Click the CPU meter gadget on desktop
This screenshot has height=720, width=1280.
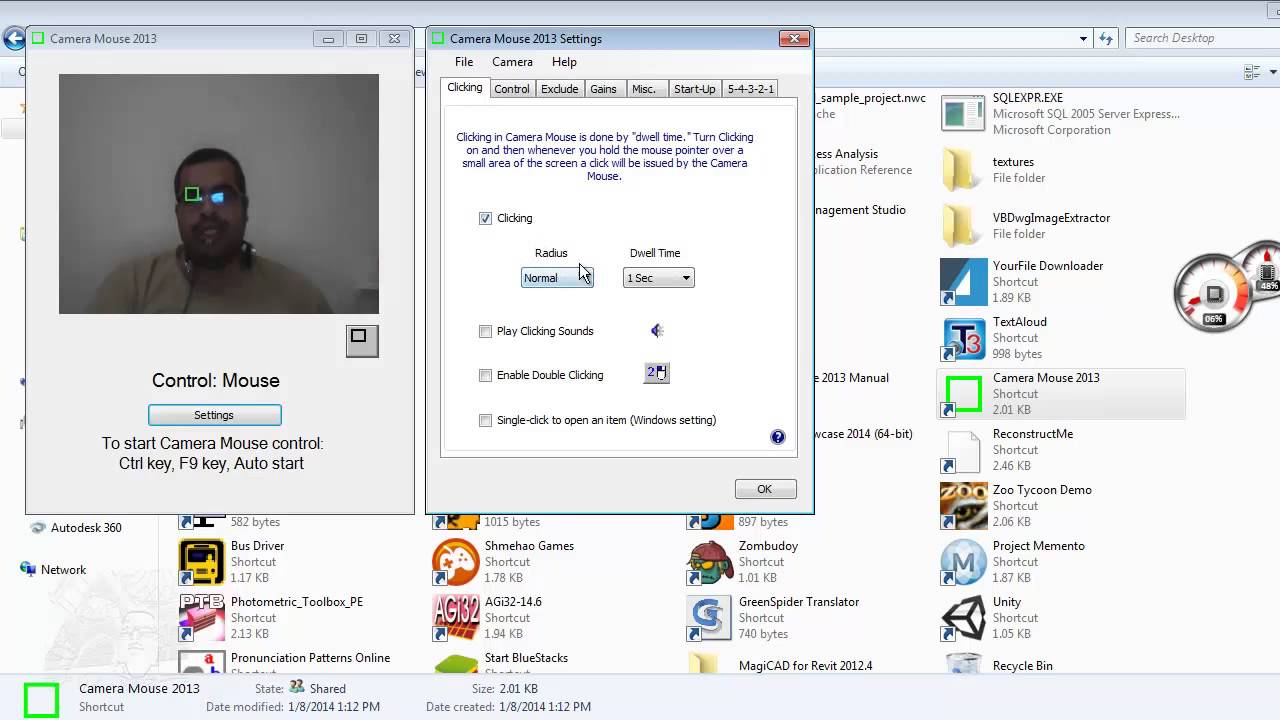pos(1212,294)
